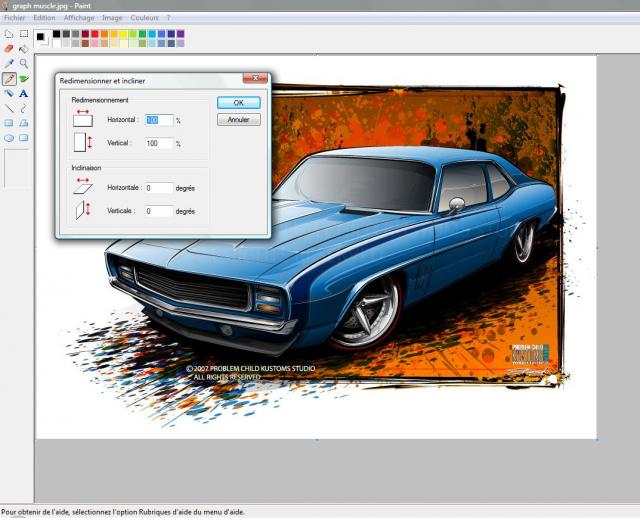The image size is (640, 518).
Task: Focus the Horizontal resize percentage field
Action: tap(159, 120)
